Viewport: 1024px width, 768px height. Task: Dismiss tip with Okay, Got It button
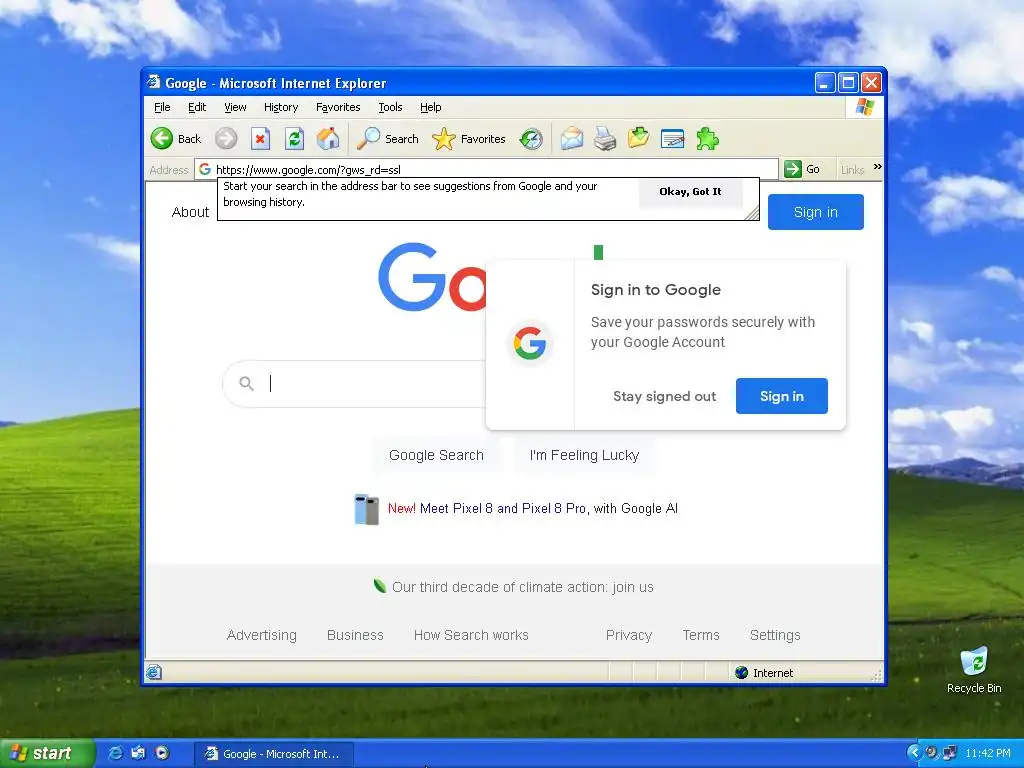pyautogui.click(x=690, y=192)
